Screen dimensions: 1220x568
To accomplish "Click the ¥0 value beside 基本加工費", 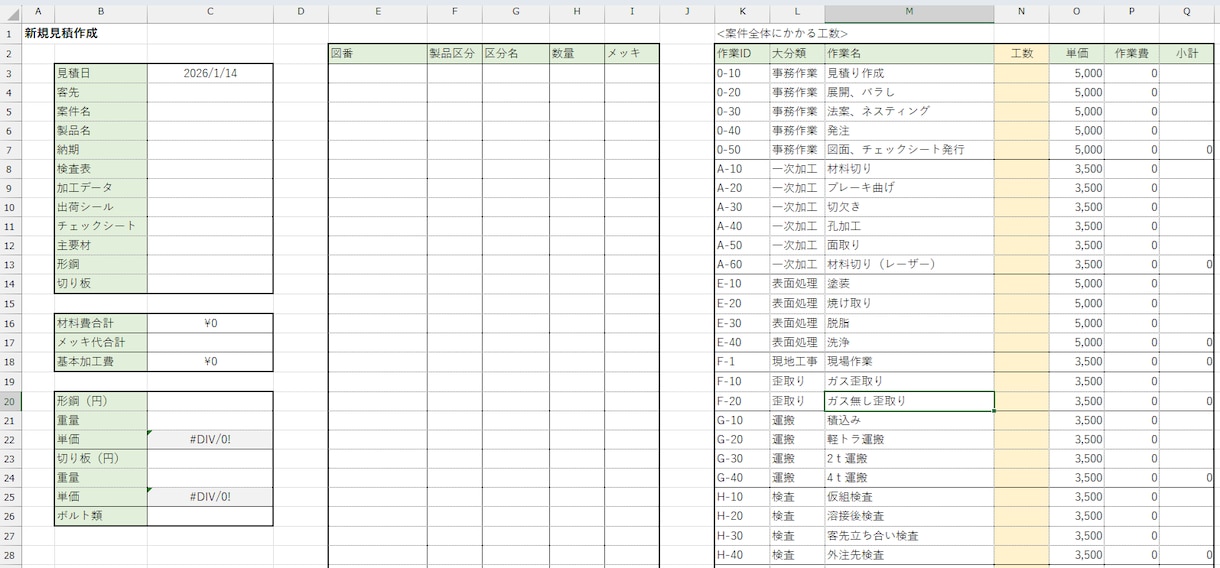I will pyautogui.click(x=210, y=361).
